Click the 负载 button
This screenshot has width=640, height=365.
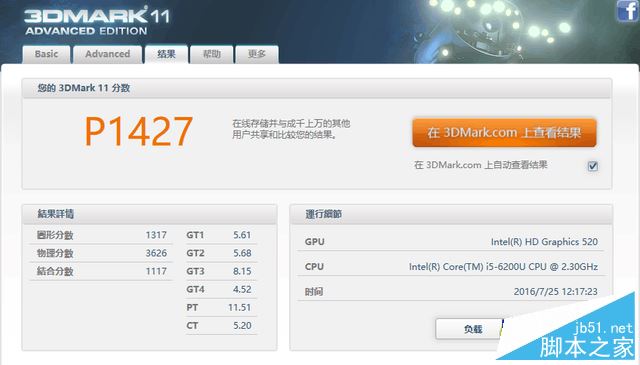pos(469,329)
